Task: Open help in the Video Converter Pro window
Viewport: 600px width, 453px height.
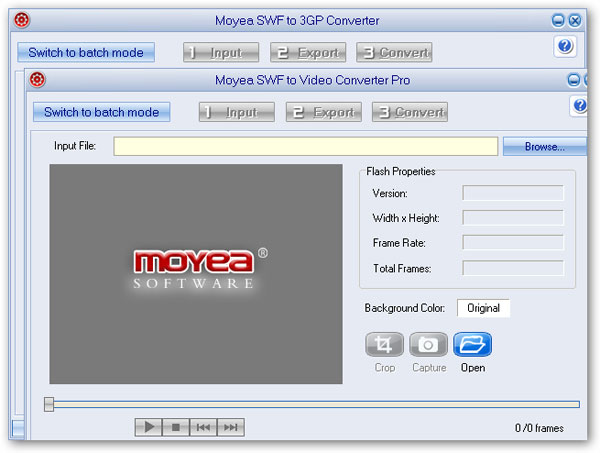Action: click(x=580, y=105)
